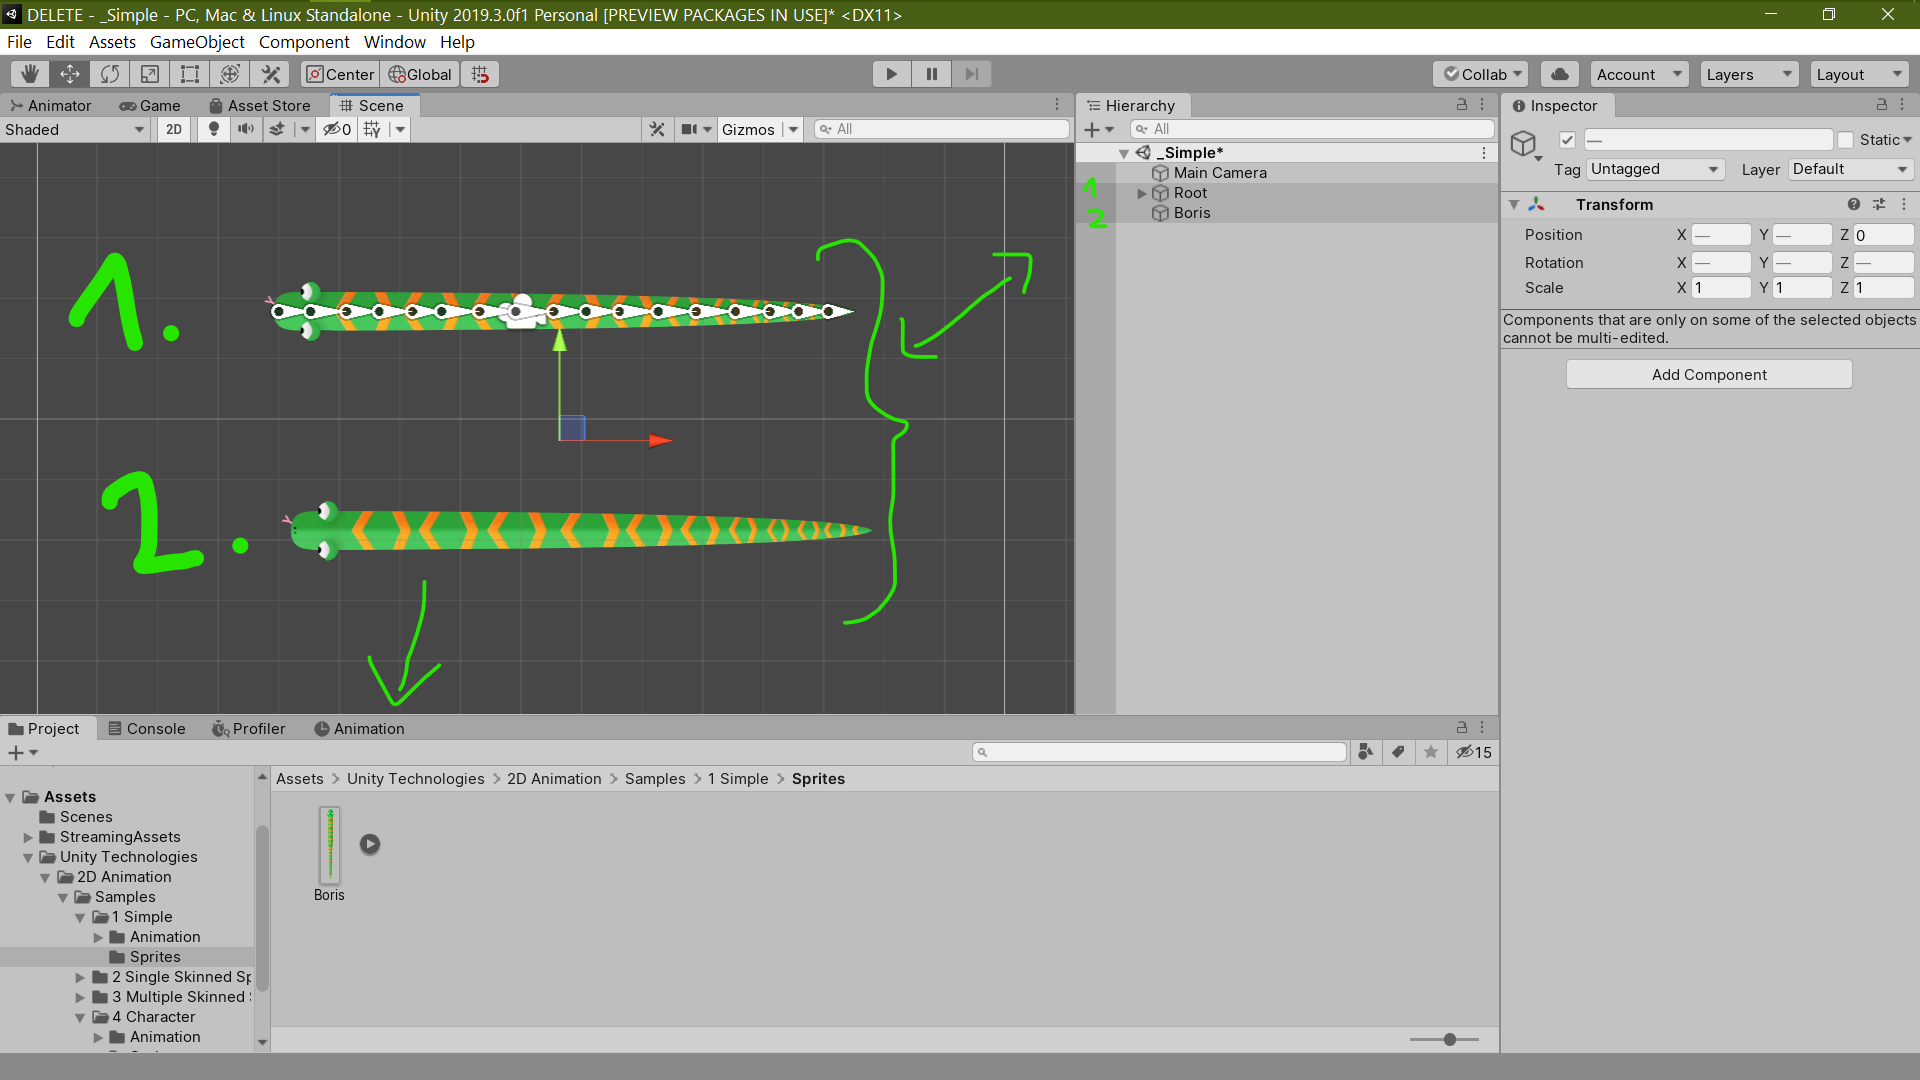Open Layer dropdown Default

[1851, 169]
